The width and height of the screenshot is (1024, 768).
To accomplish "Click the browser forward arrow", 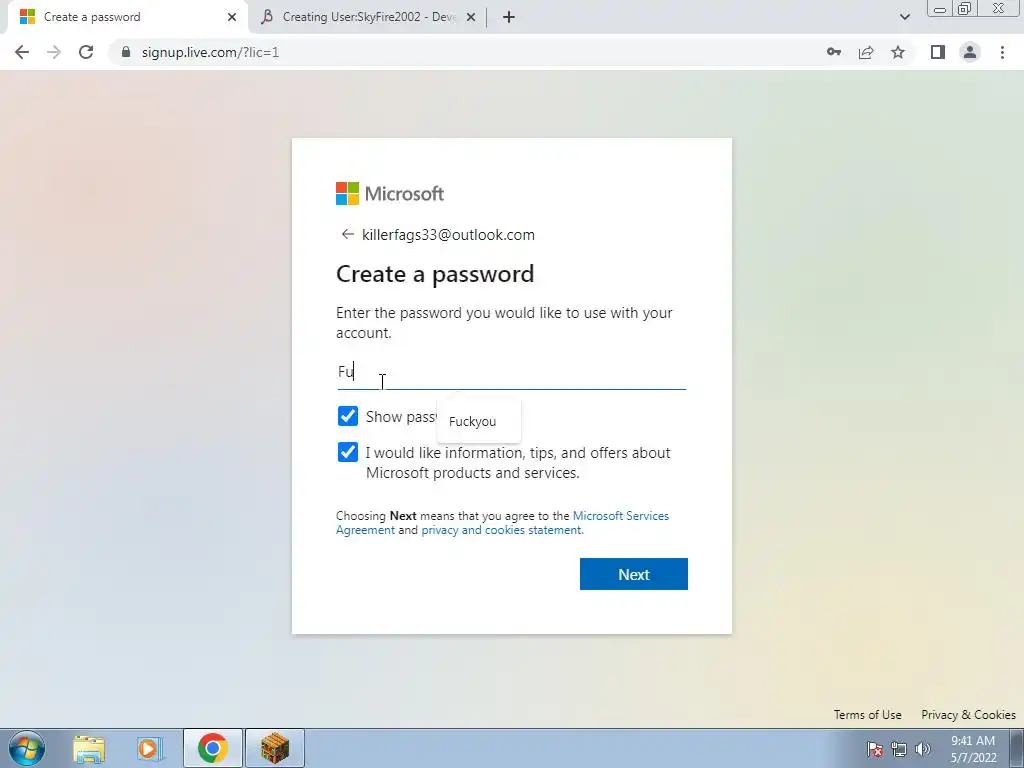I will point(54,52).
